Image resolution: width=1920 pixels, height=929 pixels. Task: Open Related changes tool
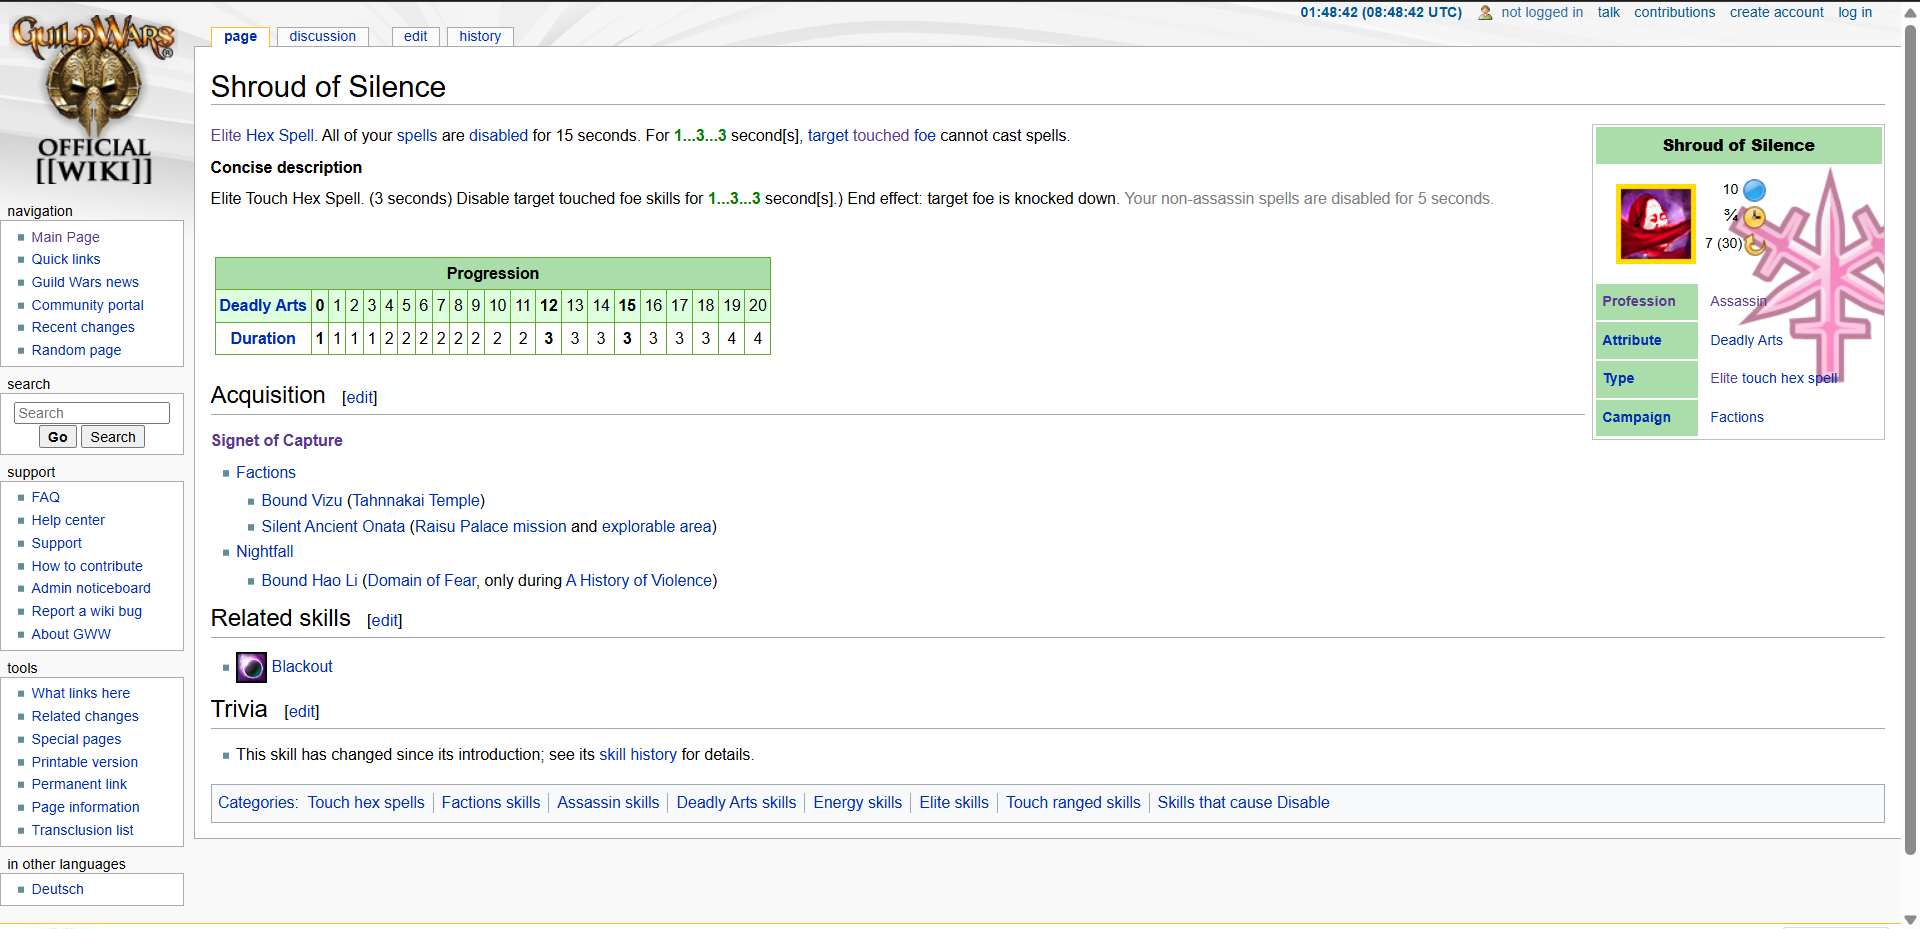point(85,716)
